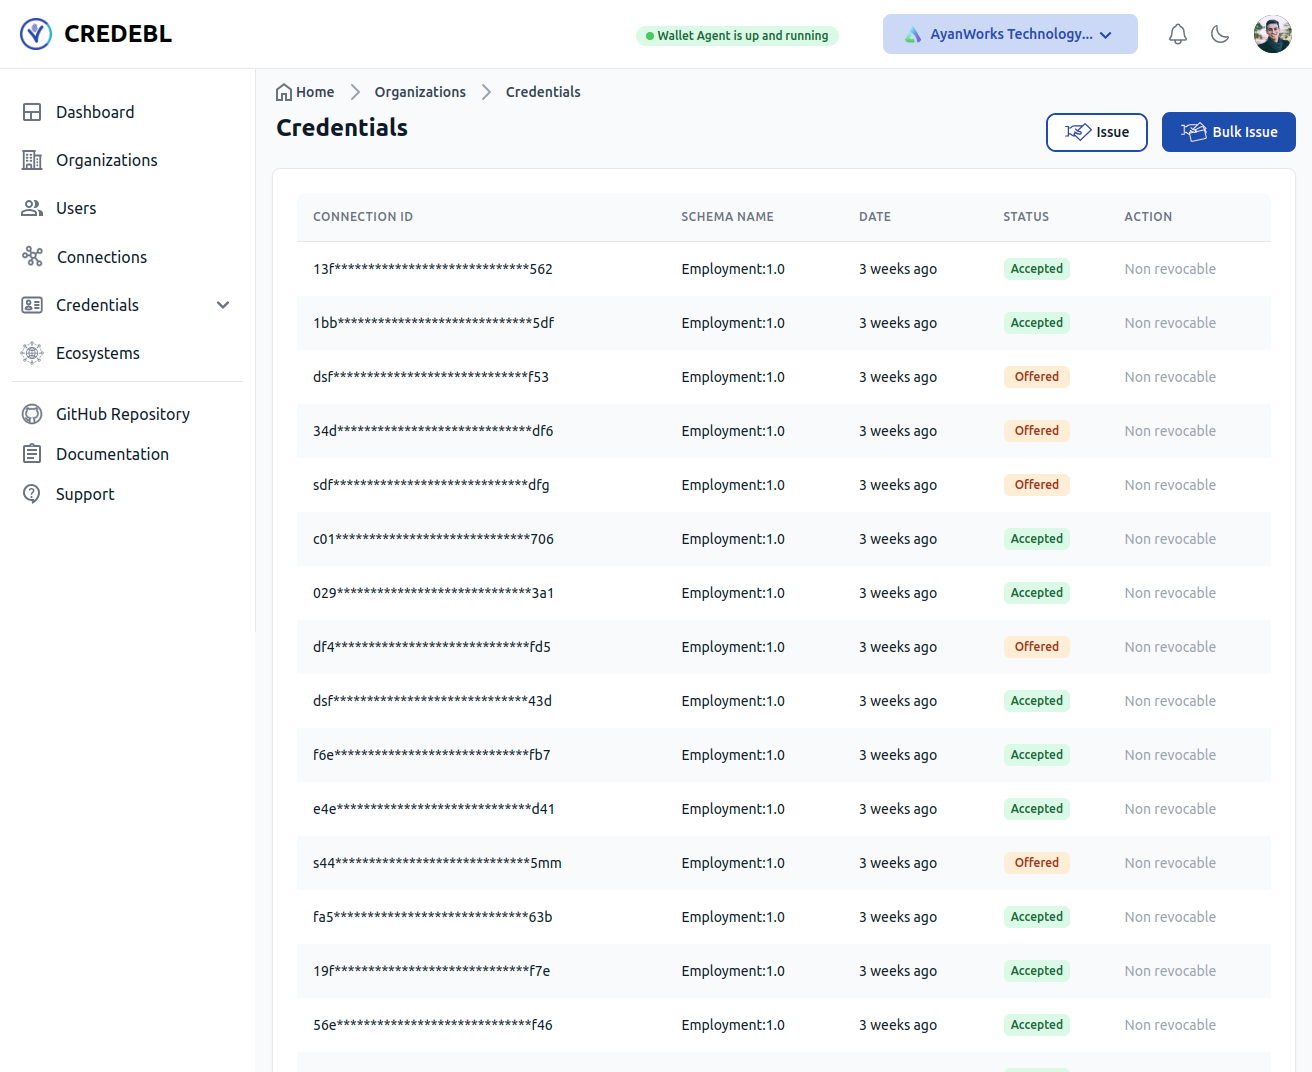Open the Support menu item

coord(85,494)
